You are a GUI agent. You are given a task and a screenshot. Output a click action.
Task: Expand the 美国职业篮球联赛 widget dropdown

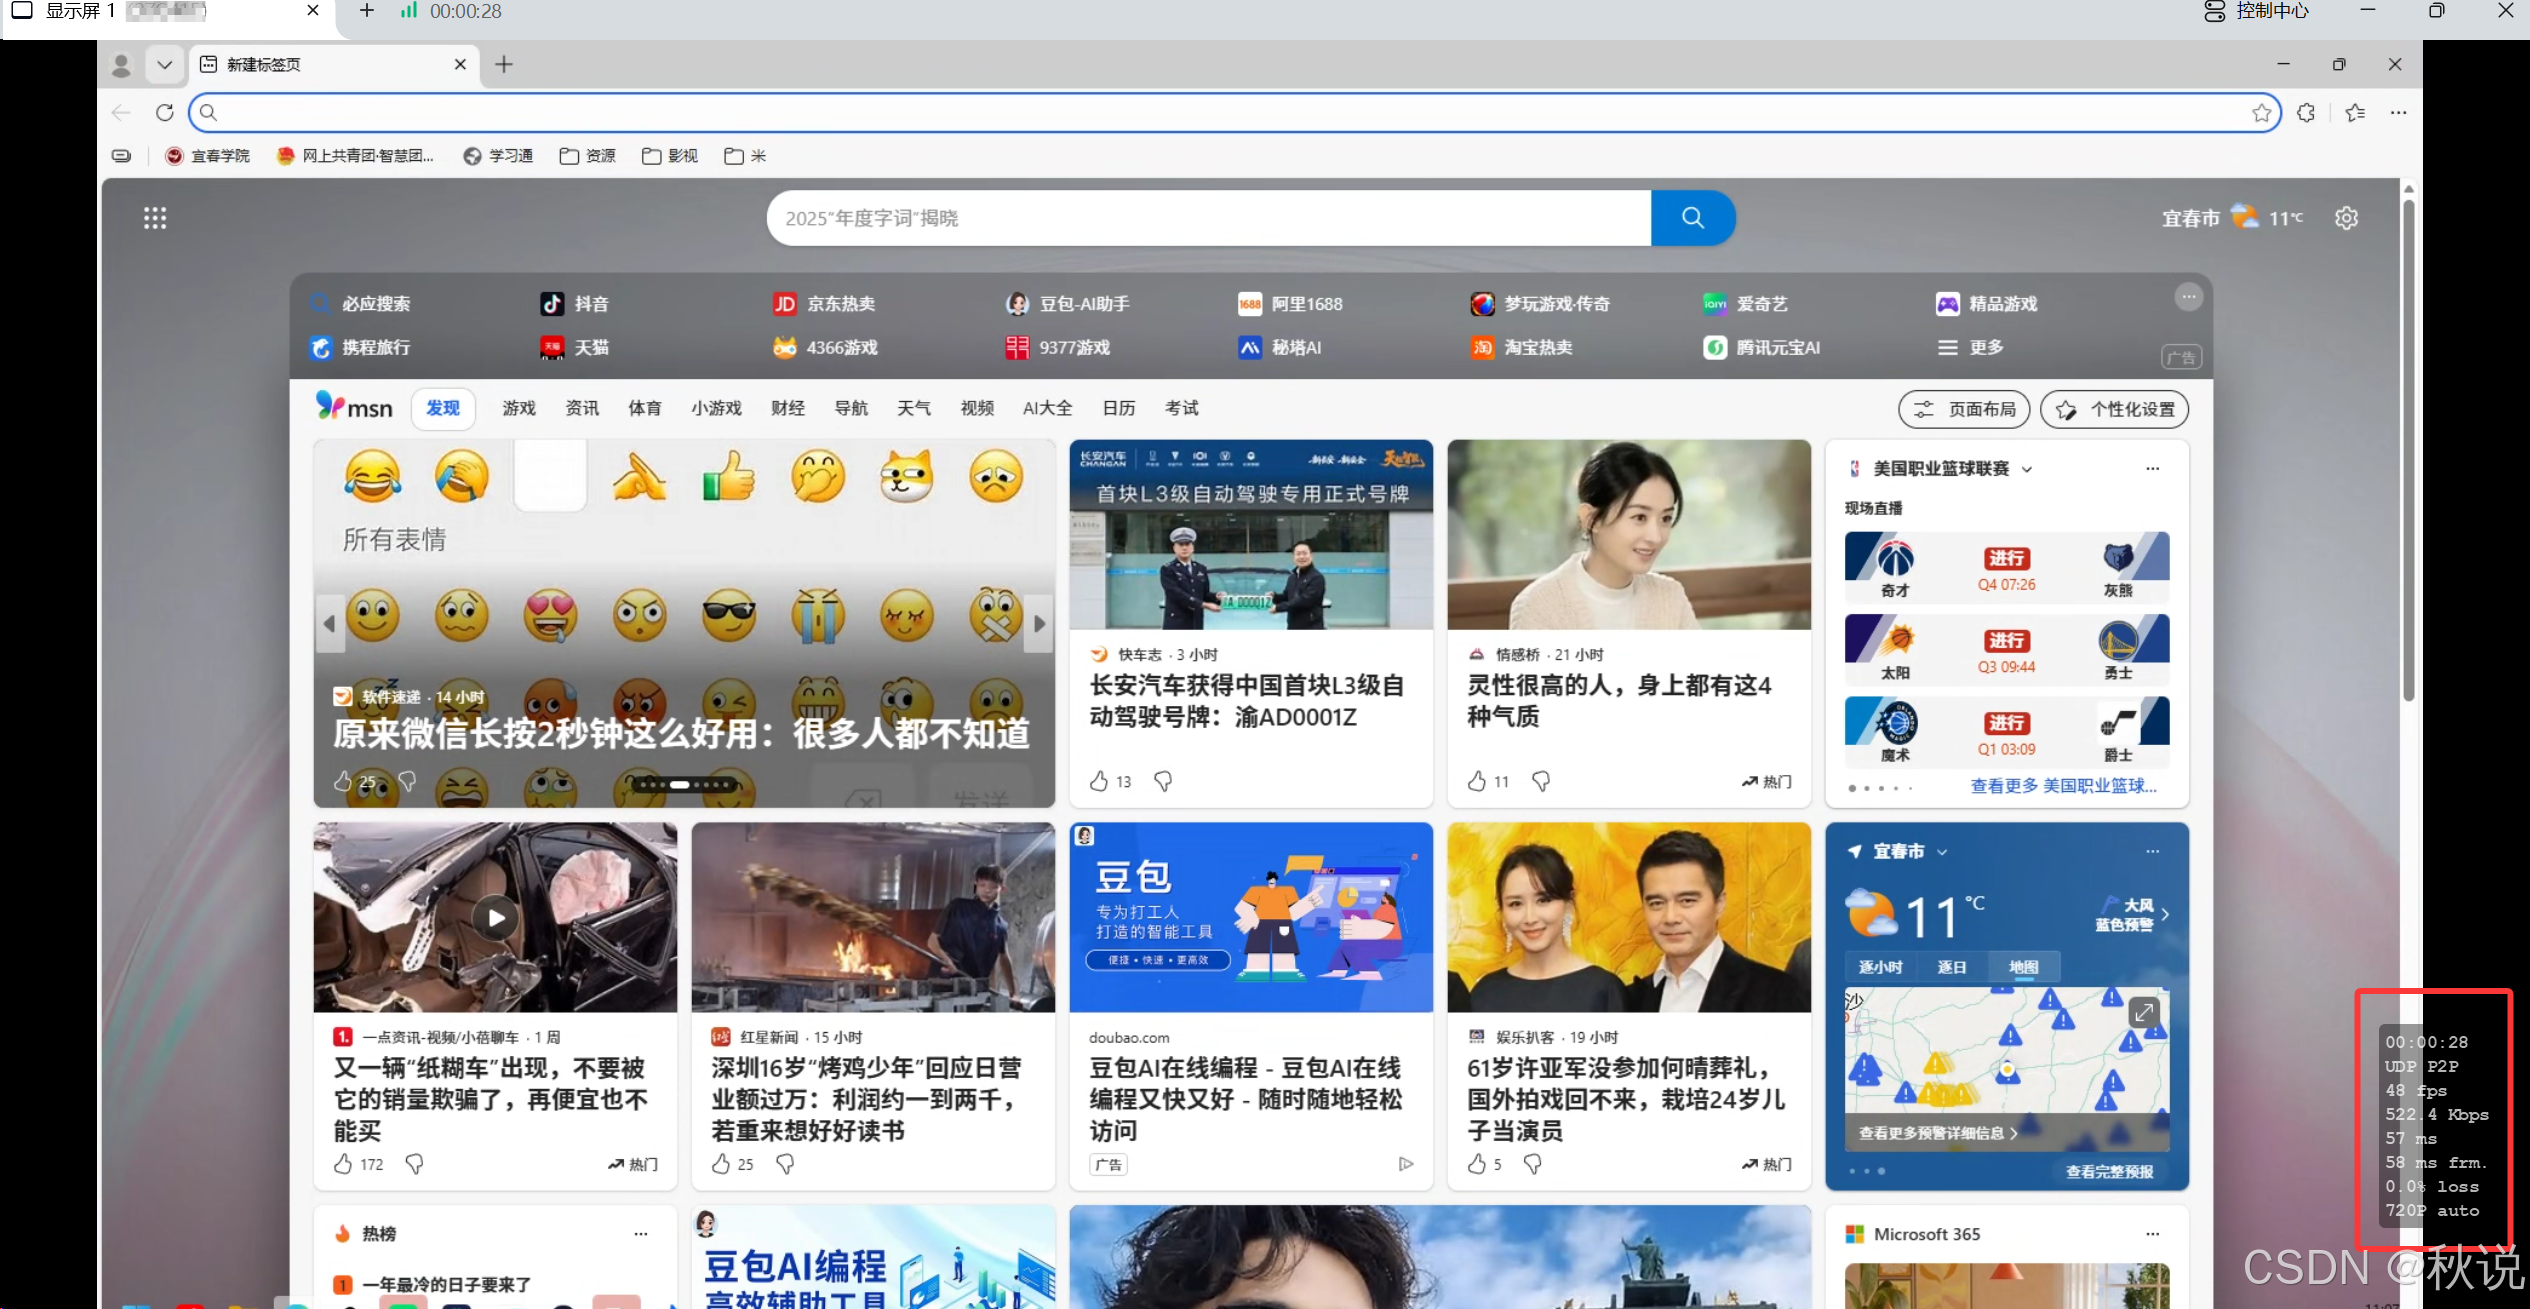[2029, 468]
